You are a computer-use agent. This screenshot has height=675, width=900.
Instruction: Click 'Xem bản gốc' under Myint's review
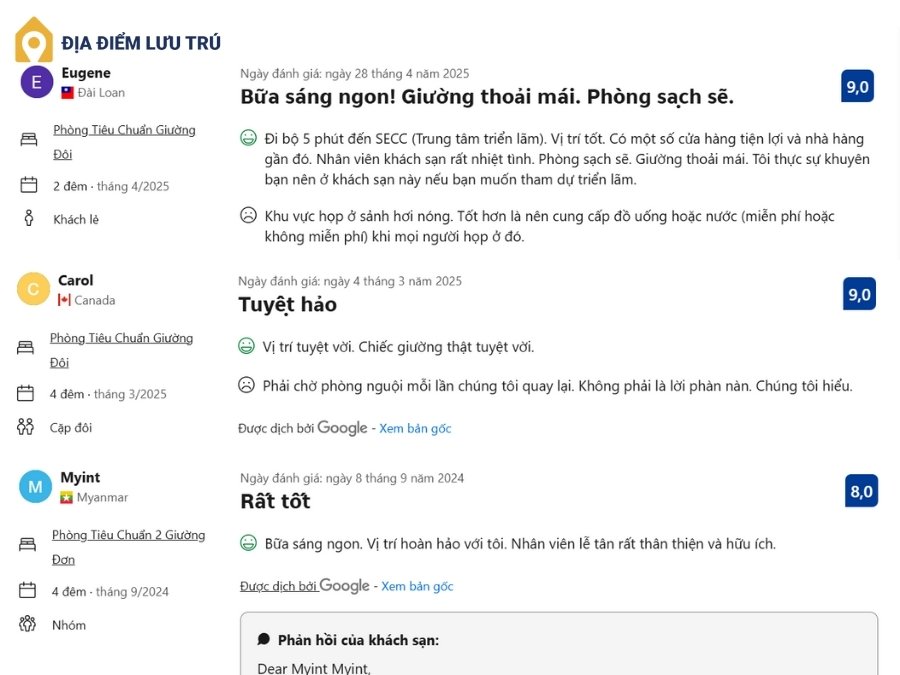417,586
